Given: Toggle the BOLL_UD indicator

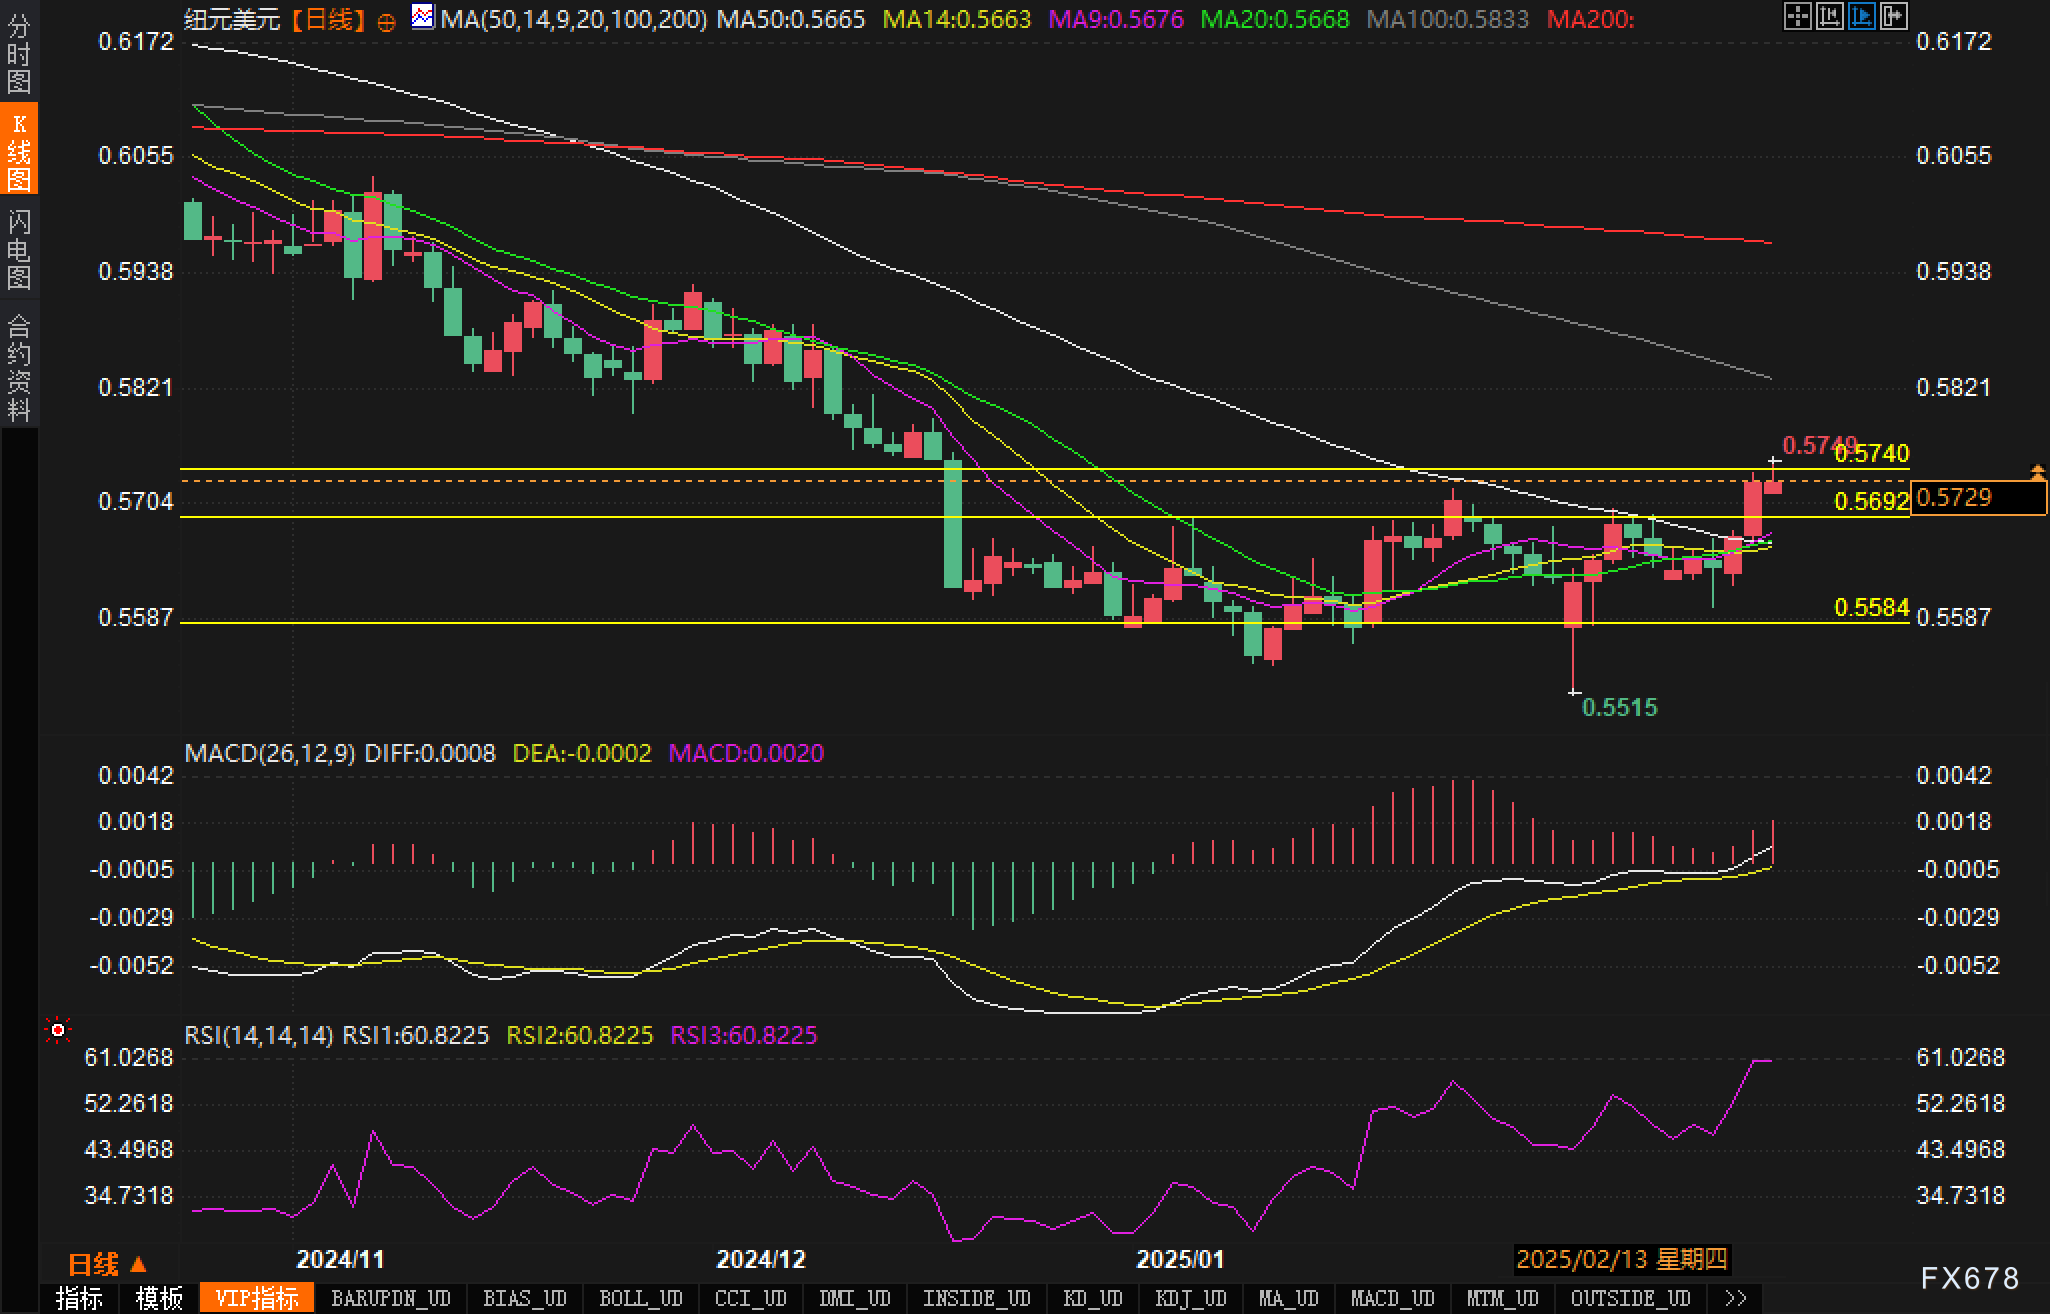Looking at the screenshot, I should tap(640, 1298).
